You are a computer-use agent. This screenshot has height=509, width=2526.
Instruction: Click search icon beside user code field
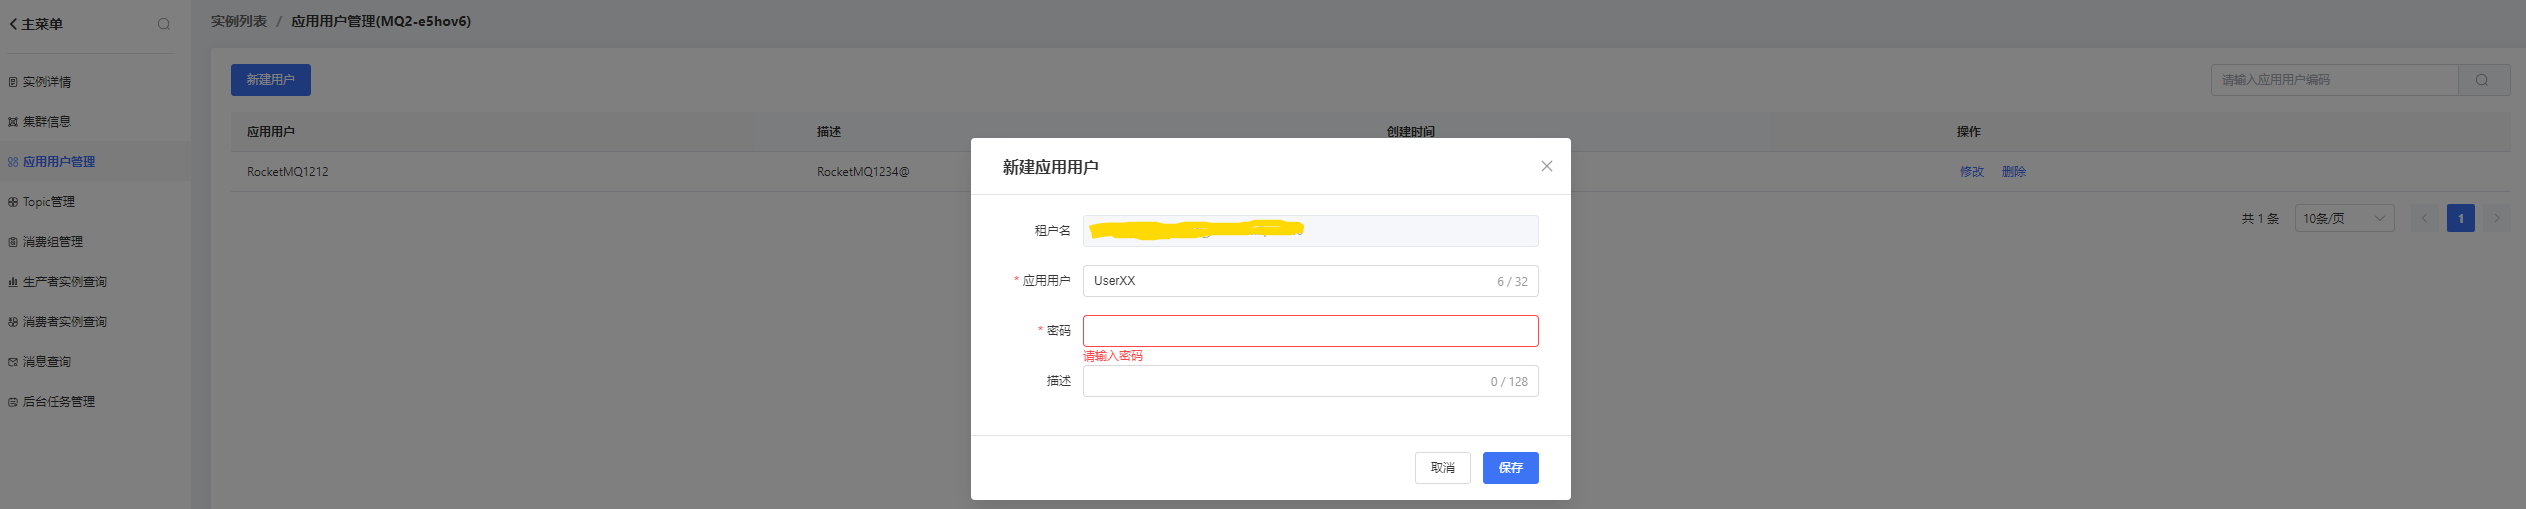click(2483, 80)
